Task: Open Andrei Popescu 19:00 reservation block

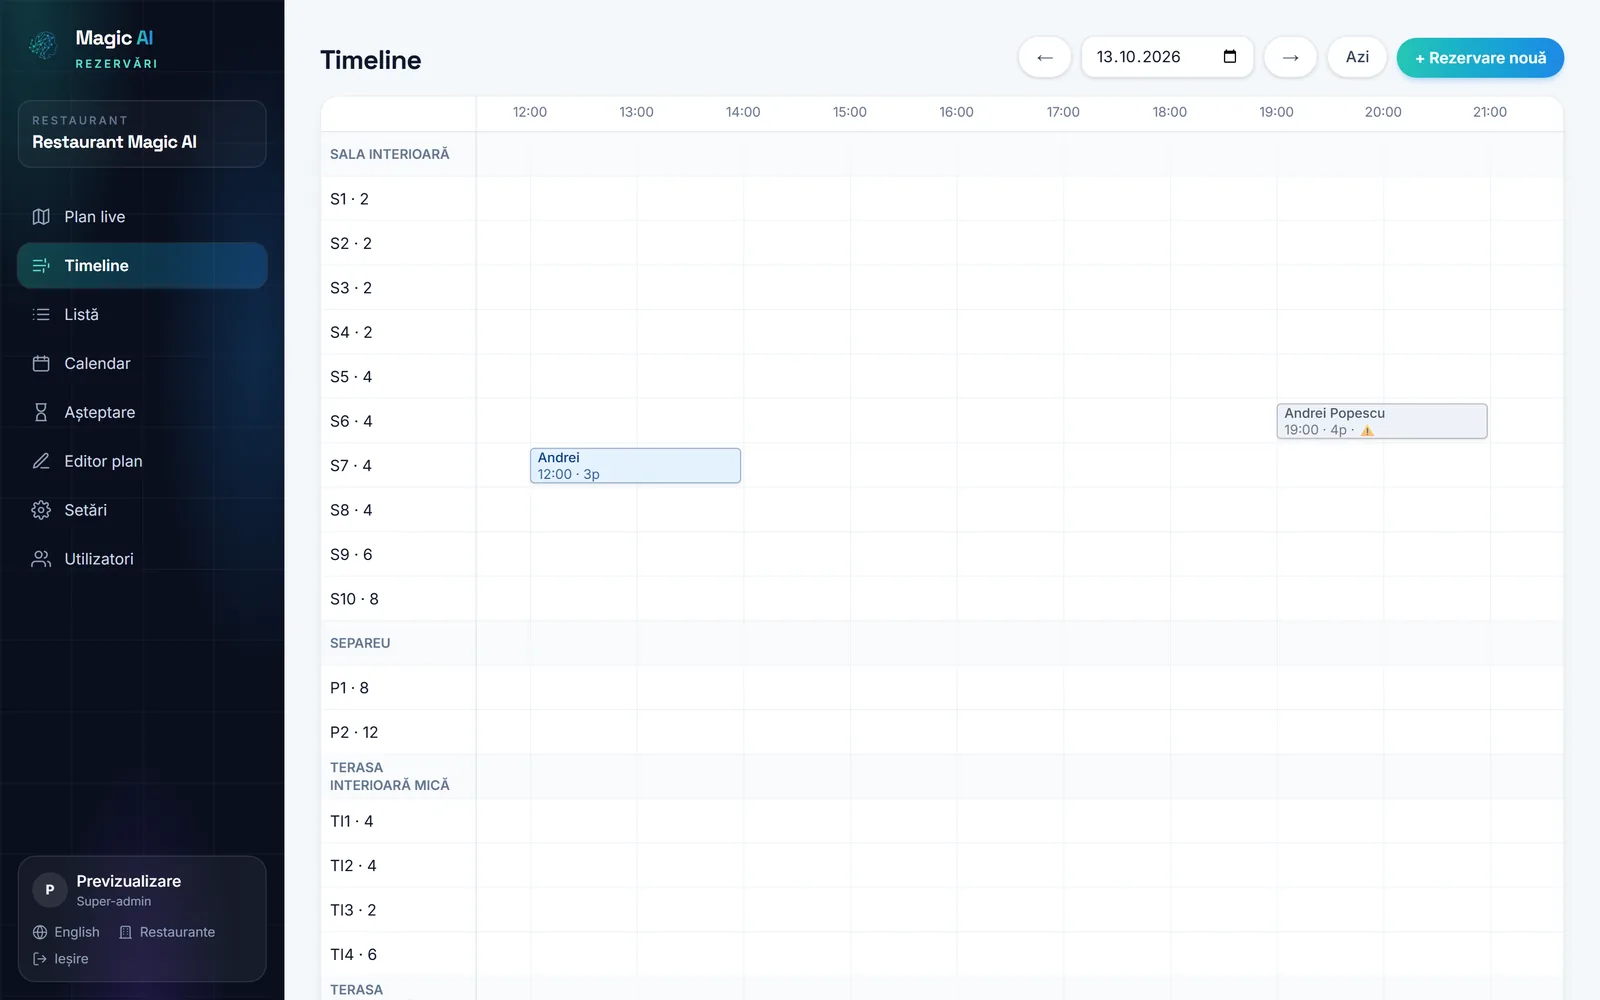Action: (1382, 421)
